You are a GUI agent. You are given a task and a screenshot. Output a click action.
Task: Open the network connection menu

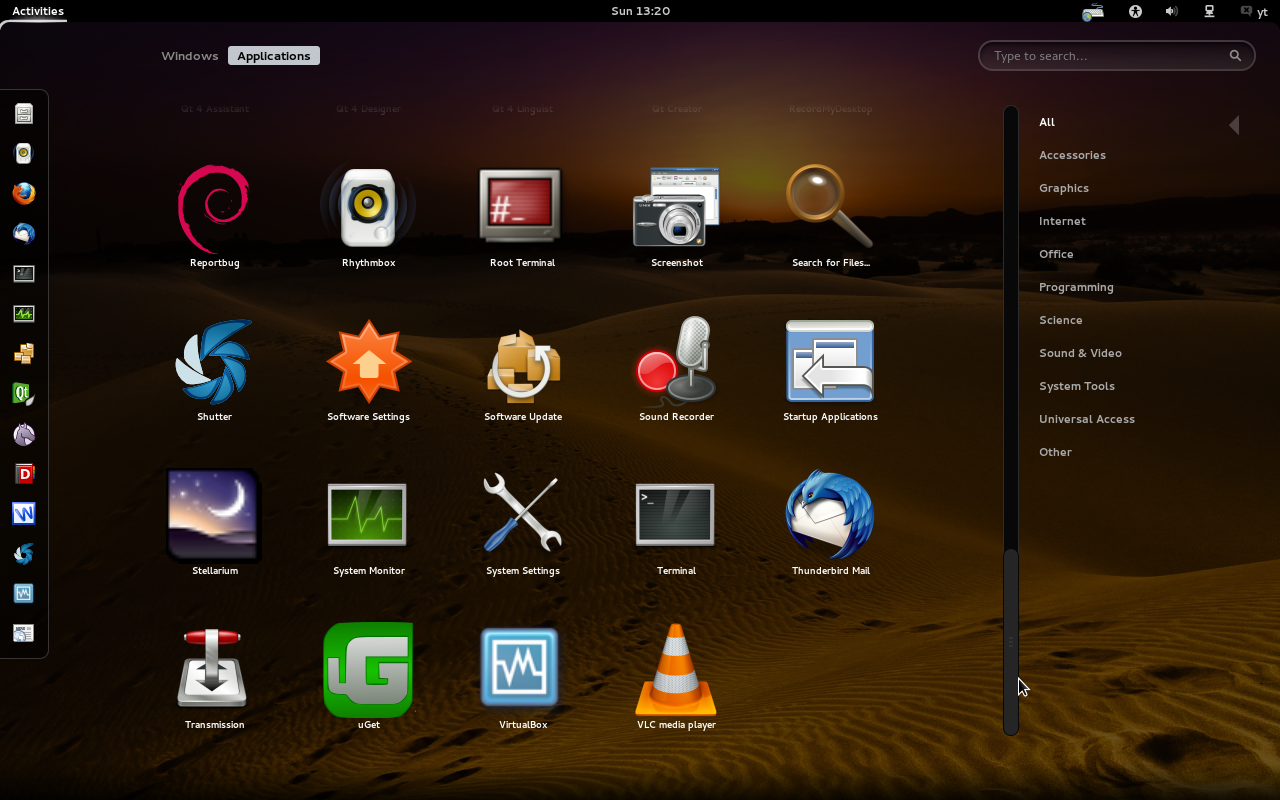click(1209, 12)
